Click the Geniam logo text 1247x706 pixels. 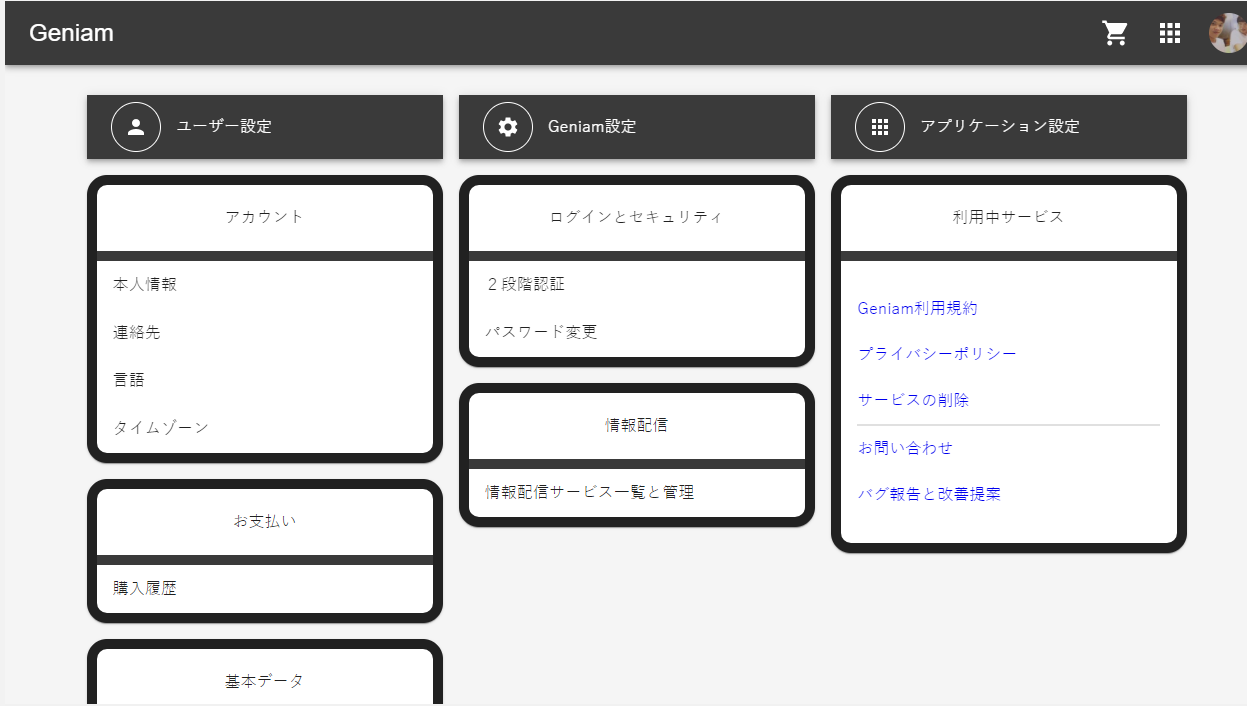coord(71,33)
